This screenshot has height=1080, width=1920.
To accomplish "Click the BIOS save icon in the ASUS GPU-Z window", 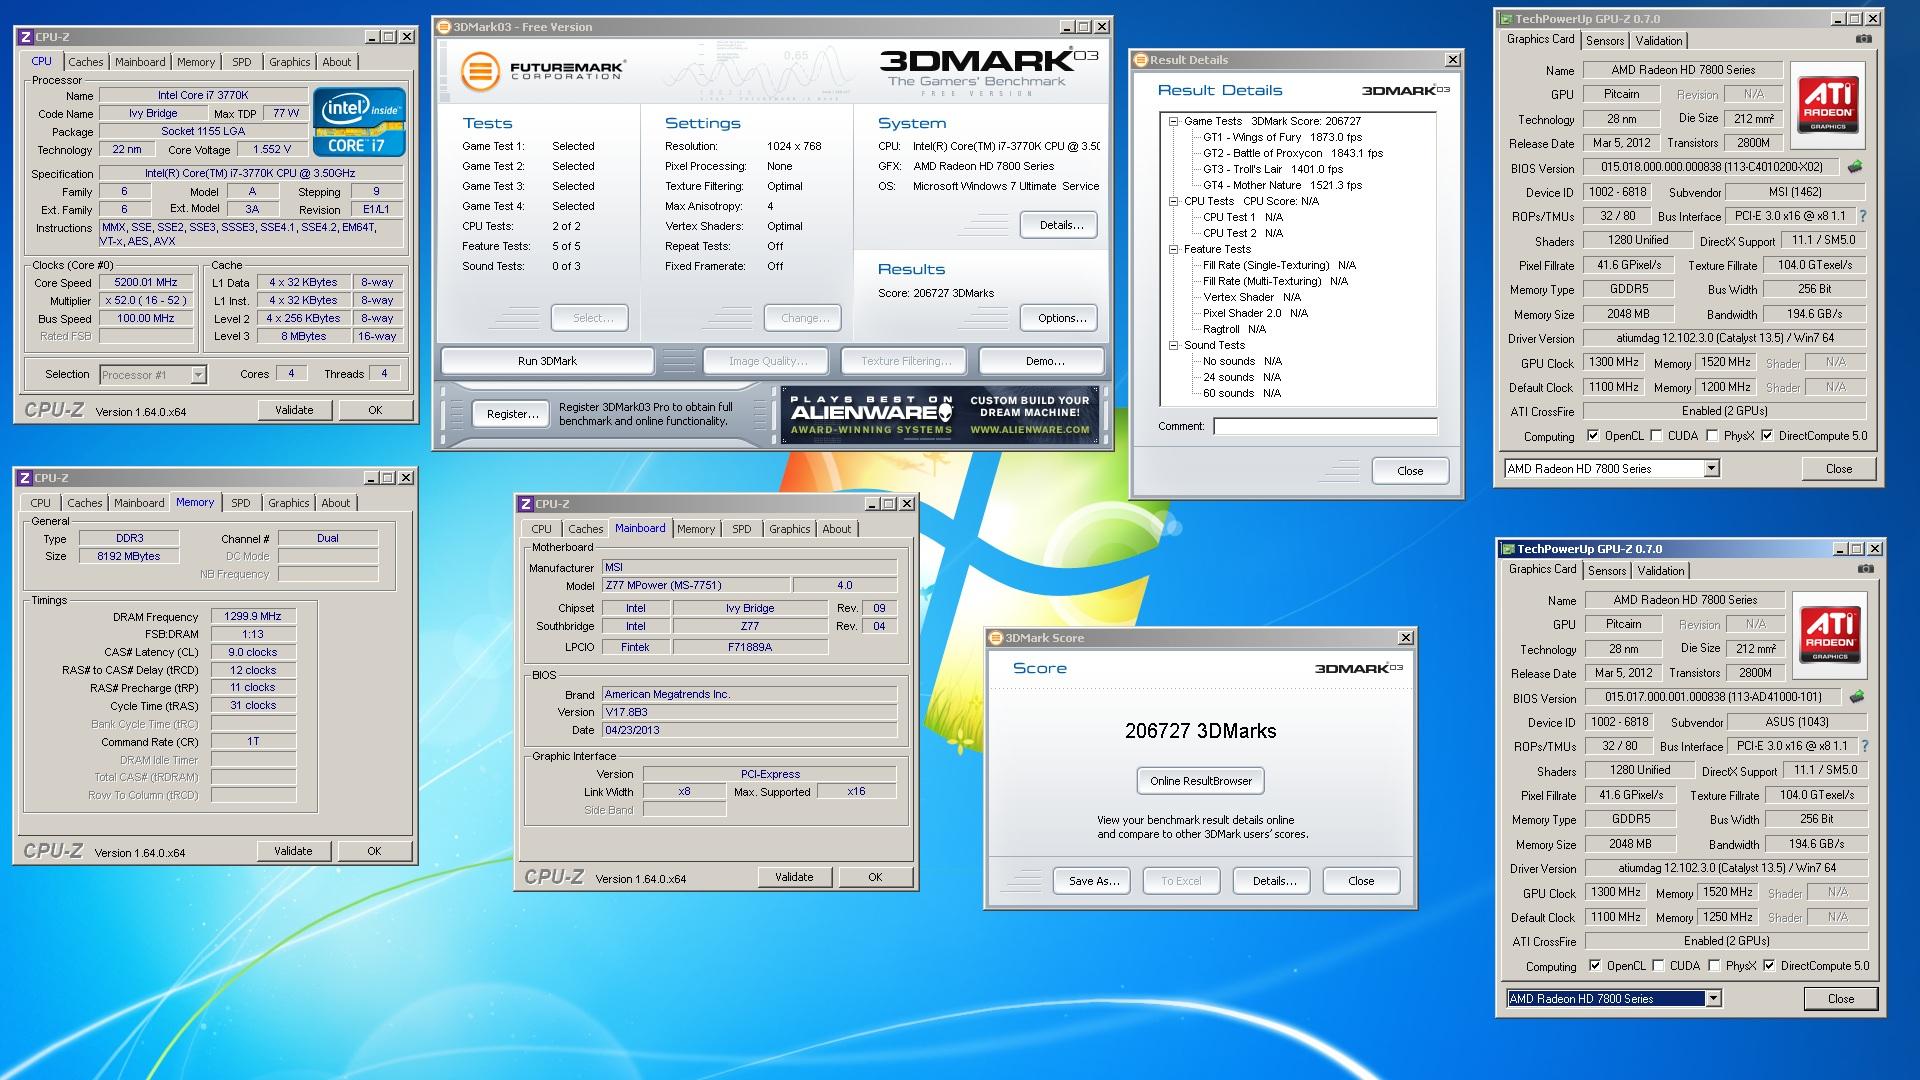I will tap(1857, 697).
